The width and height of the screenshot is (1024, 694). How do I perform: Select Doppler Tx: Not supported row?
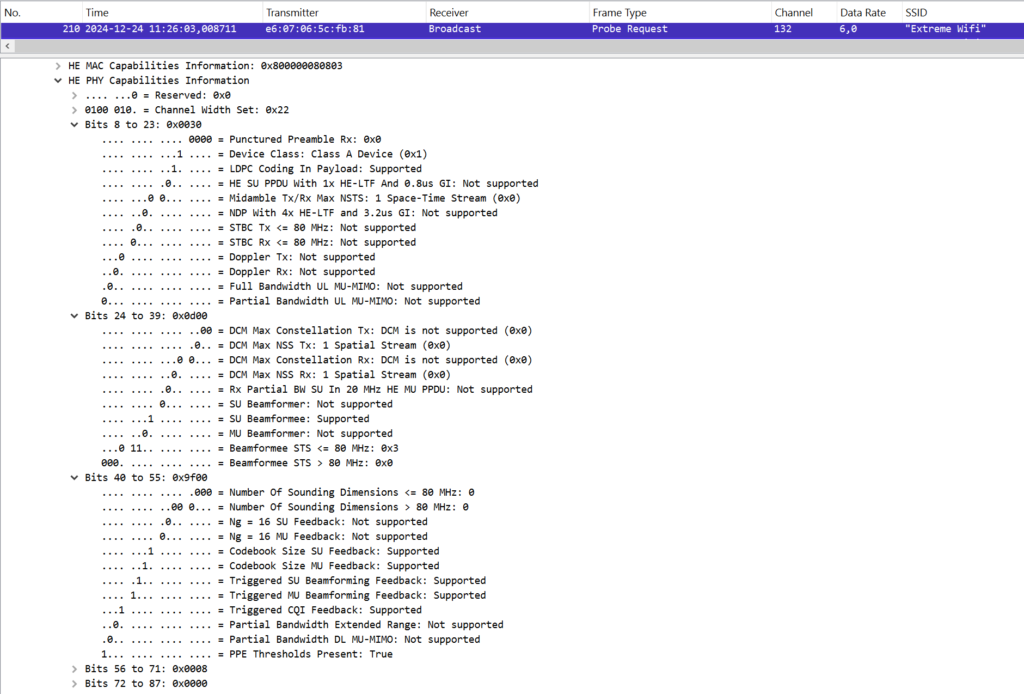238,257
